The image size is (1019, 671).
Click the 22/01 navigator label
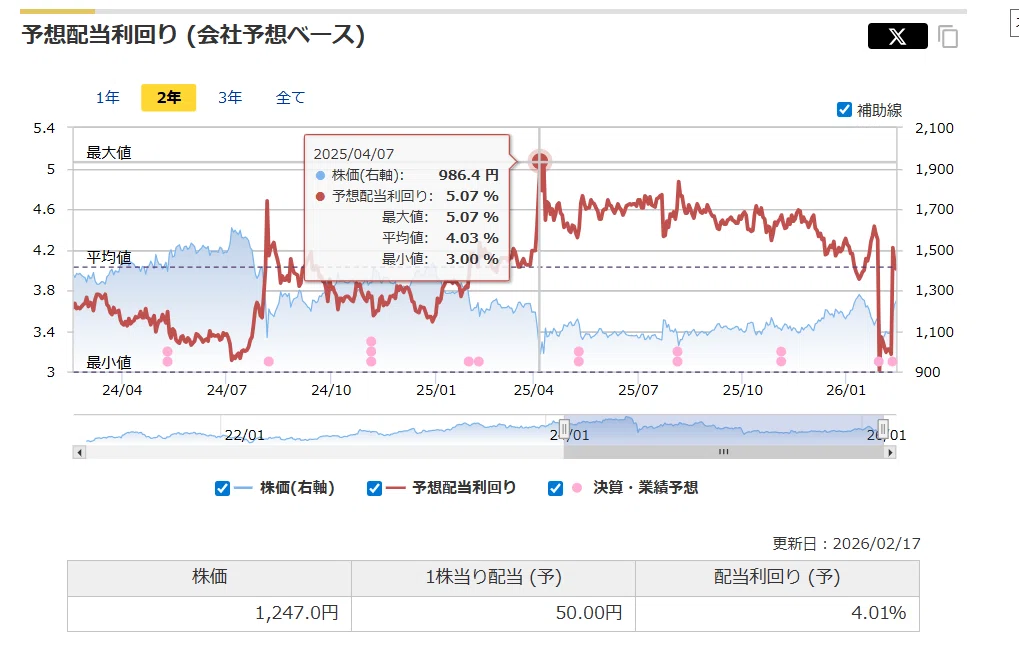coord(244,435)
